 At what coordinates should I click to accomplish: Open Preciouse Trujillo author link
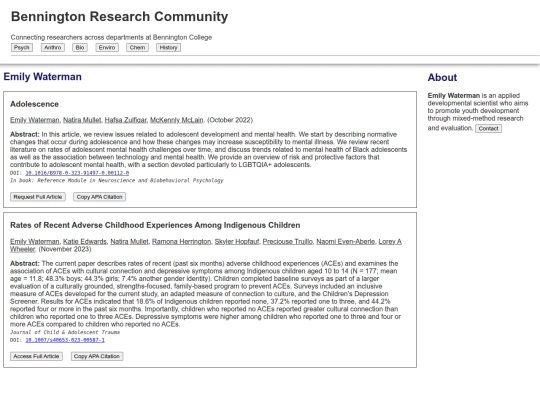pos(288,241)
